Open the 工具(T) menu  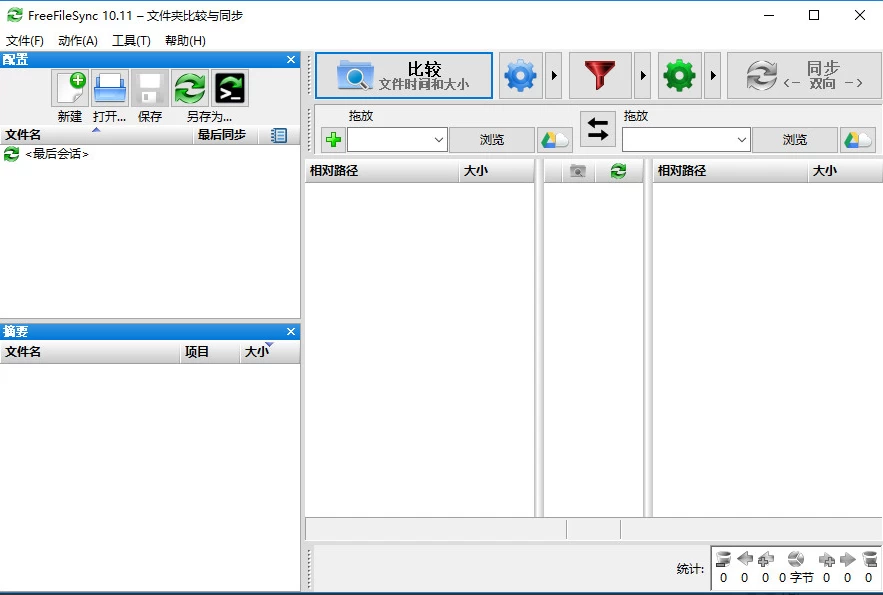pyautogui.click(x=131, y=41)
